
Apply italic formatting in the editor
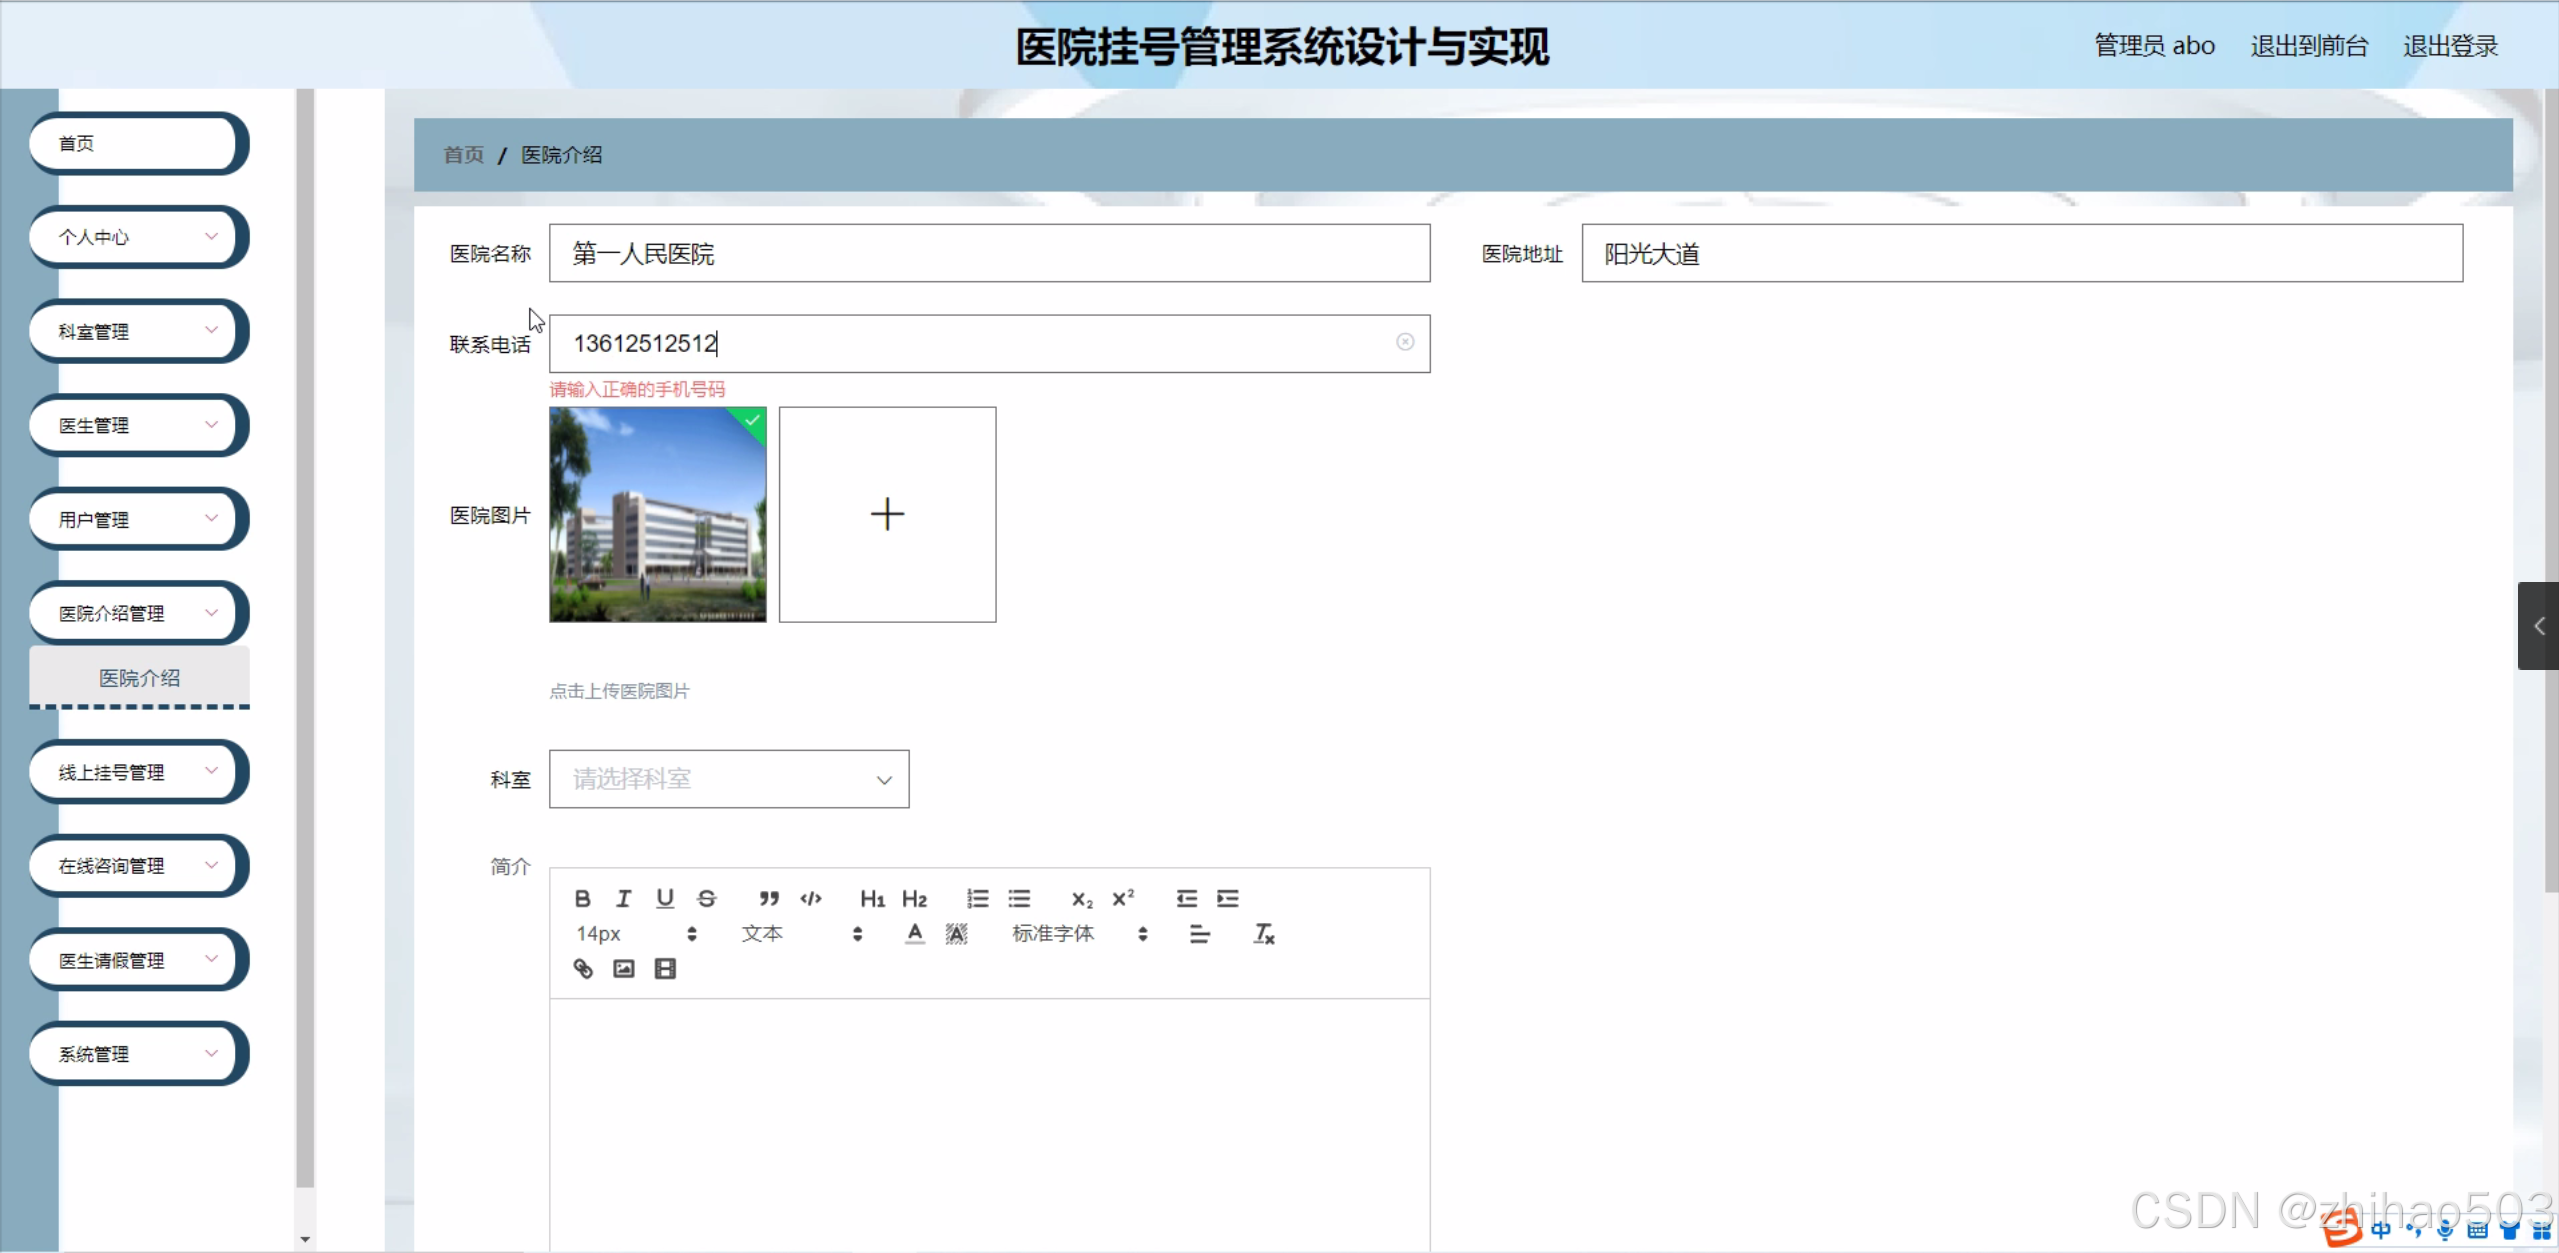(x=623, y=897)
